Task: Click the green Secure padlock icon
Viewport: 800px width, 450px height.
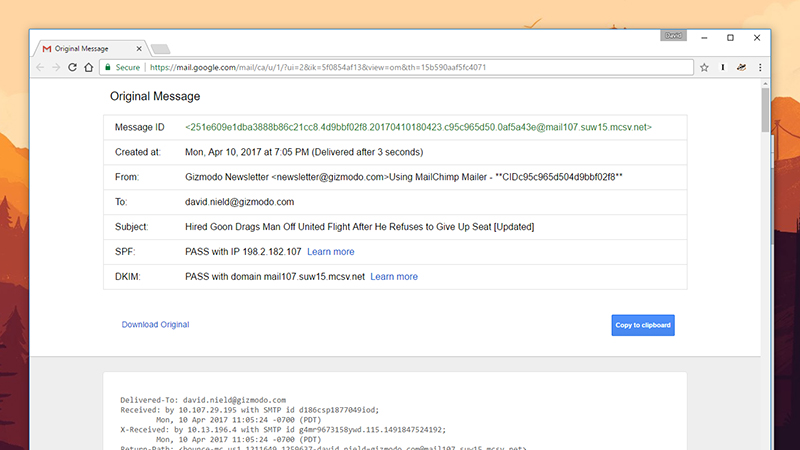Action: 108,67
